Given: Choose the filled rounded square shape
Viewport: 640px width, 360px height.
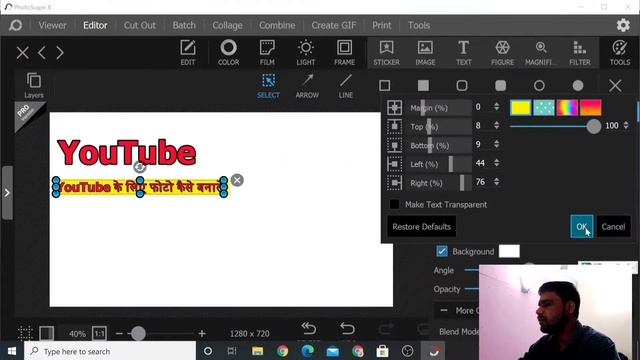Looking at the screenshot, I should point(500,85).
